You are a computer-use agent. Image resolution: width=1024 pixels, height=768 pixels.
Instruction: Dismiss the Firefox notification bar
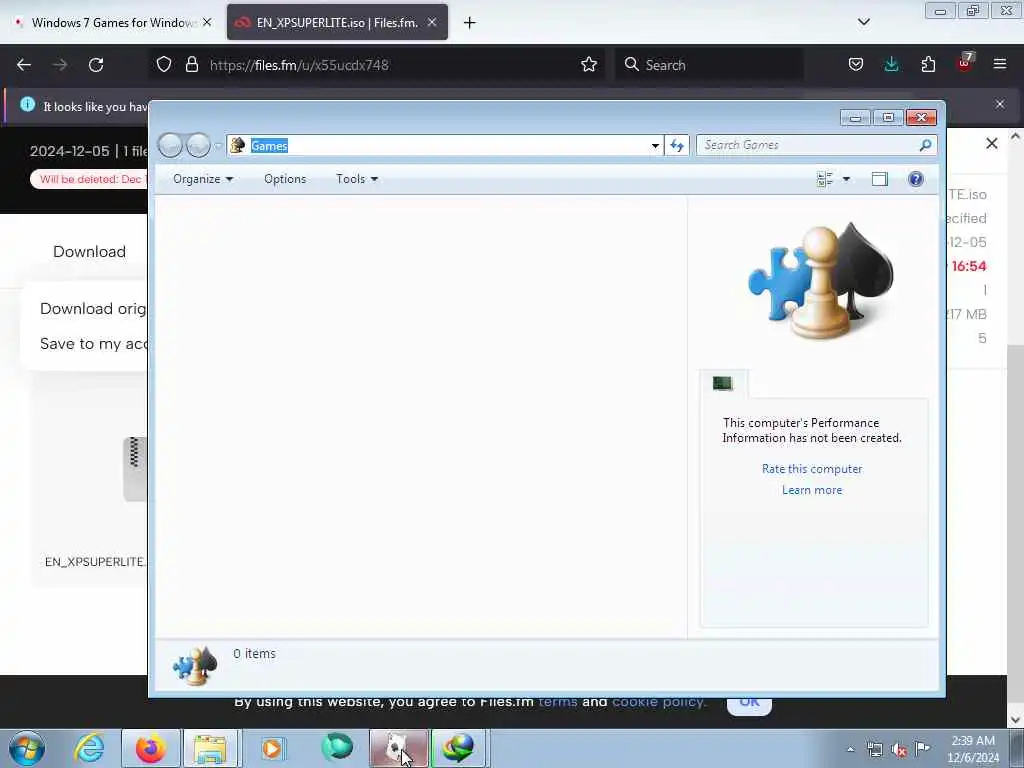pyautogui.click(x=1000, y=104)
